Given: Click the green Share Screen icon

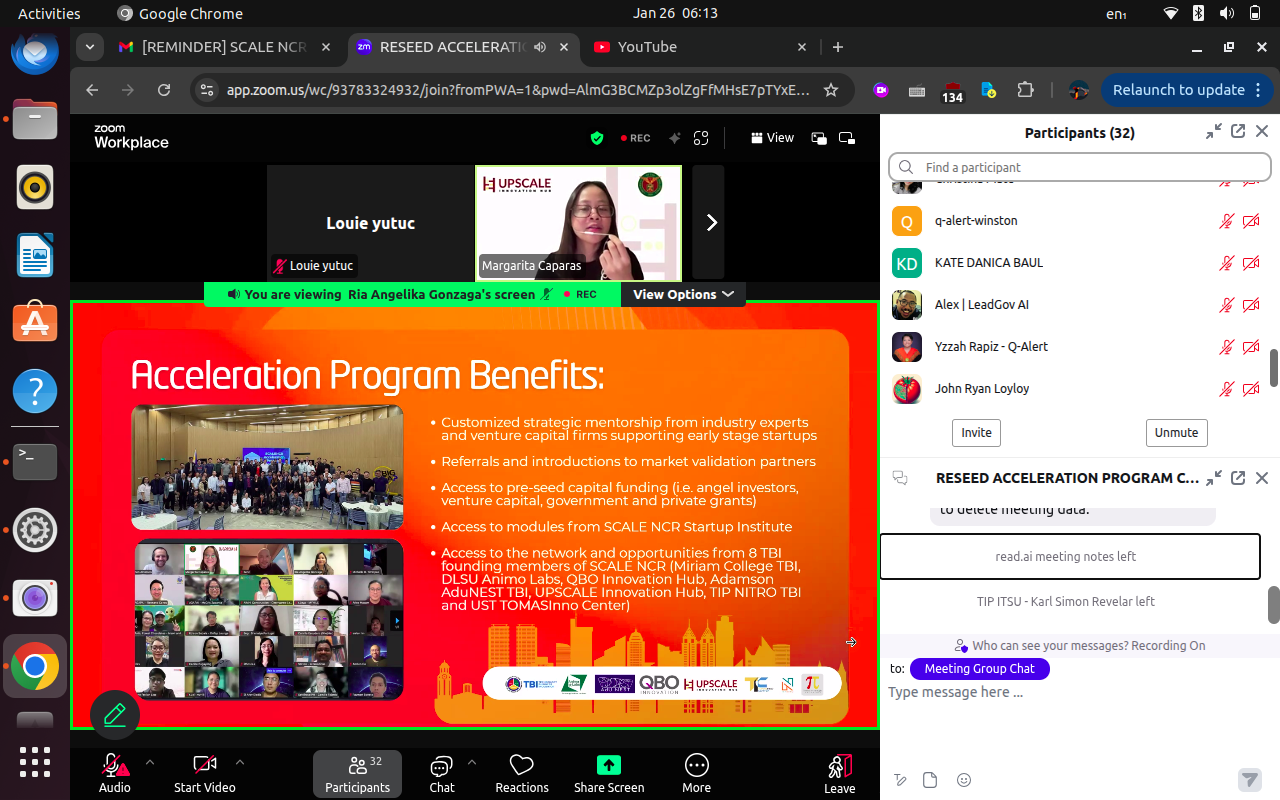Looking at the screenshot, I should point(608,766).
